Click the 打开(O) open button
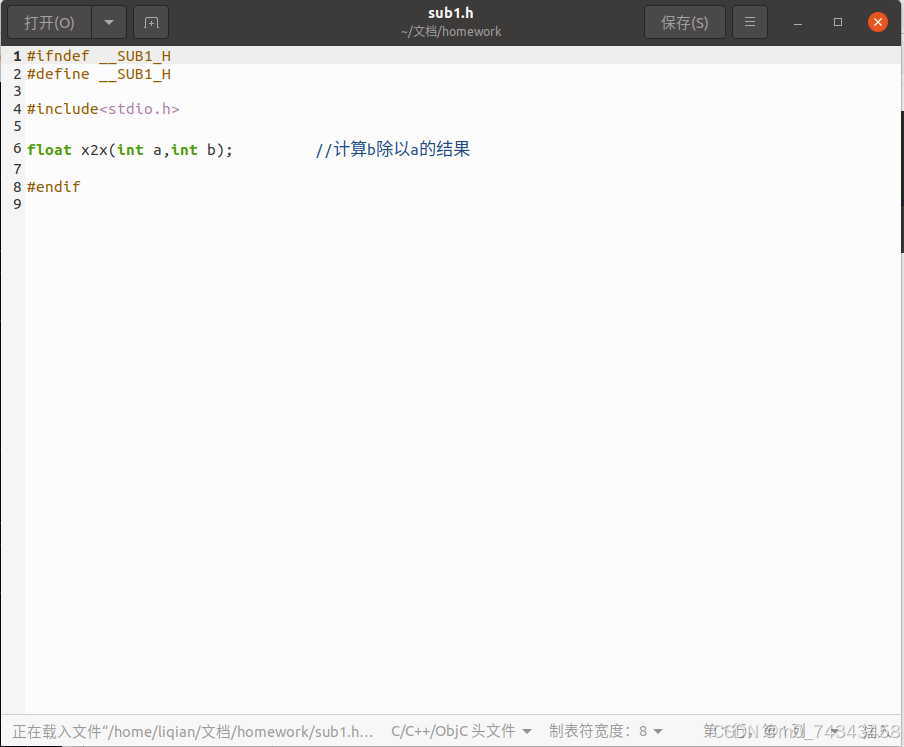 48,21
